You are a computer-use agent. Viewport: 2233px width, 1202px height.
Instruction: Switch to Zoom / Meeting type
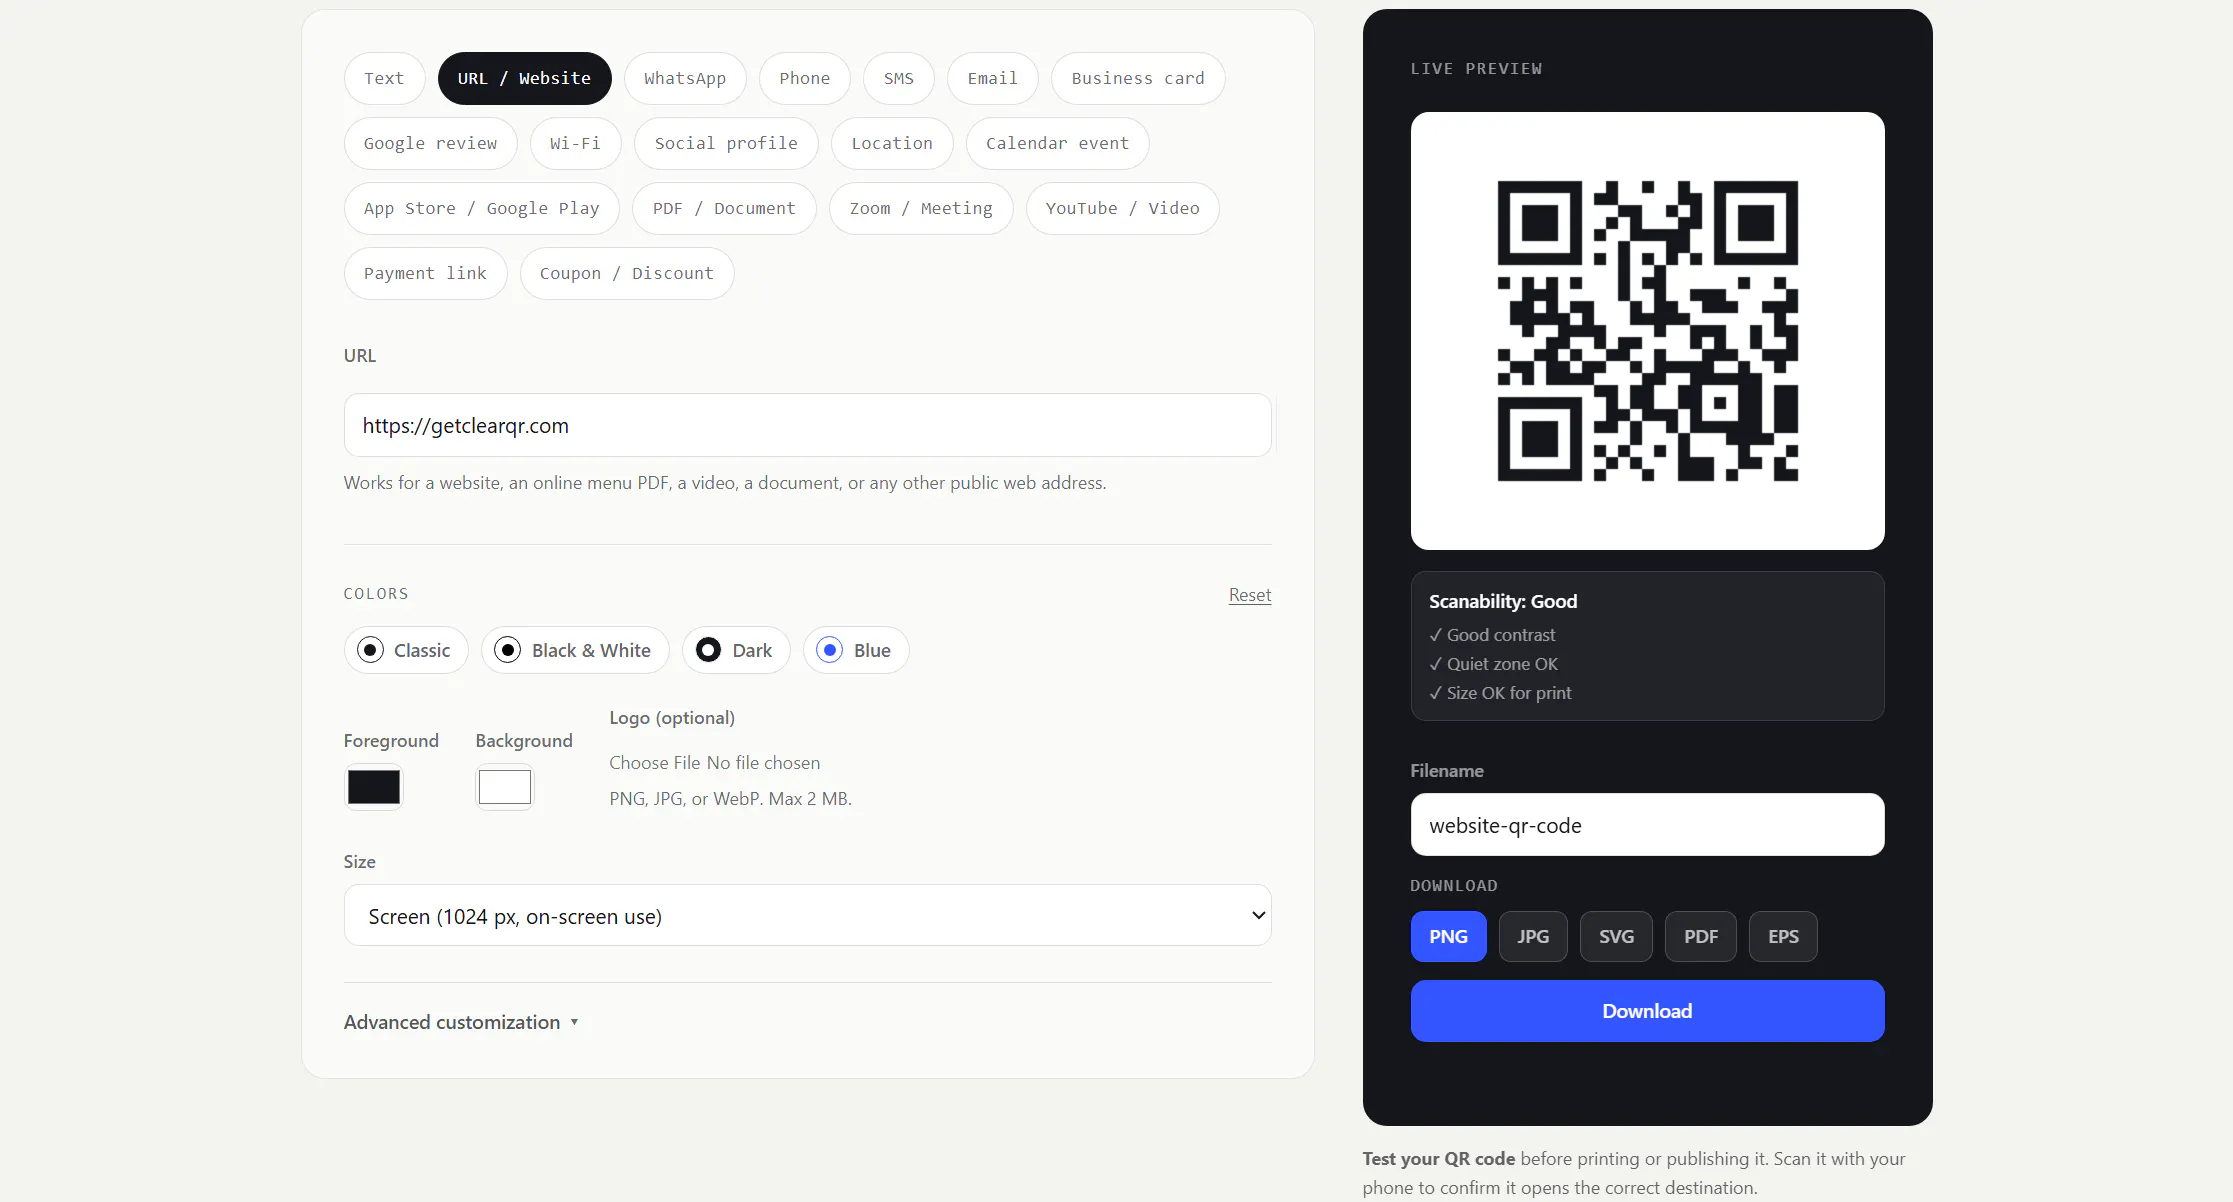[921, 208]
